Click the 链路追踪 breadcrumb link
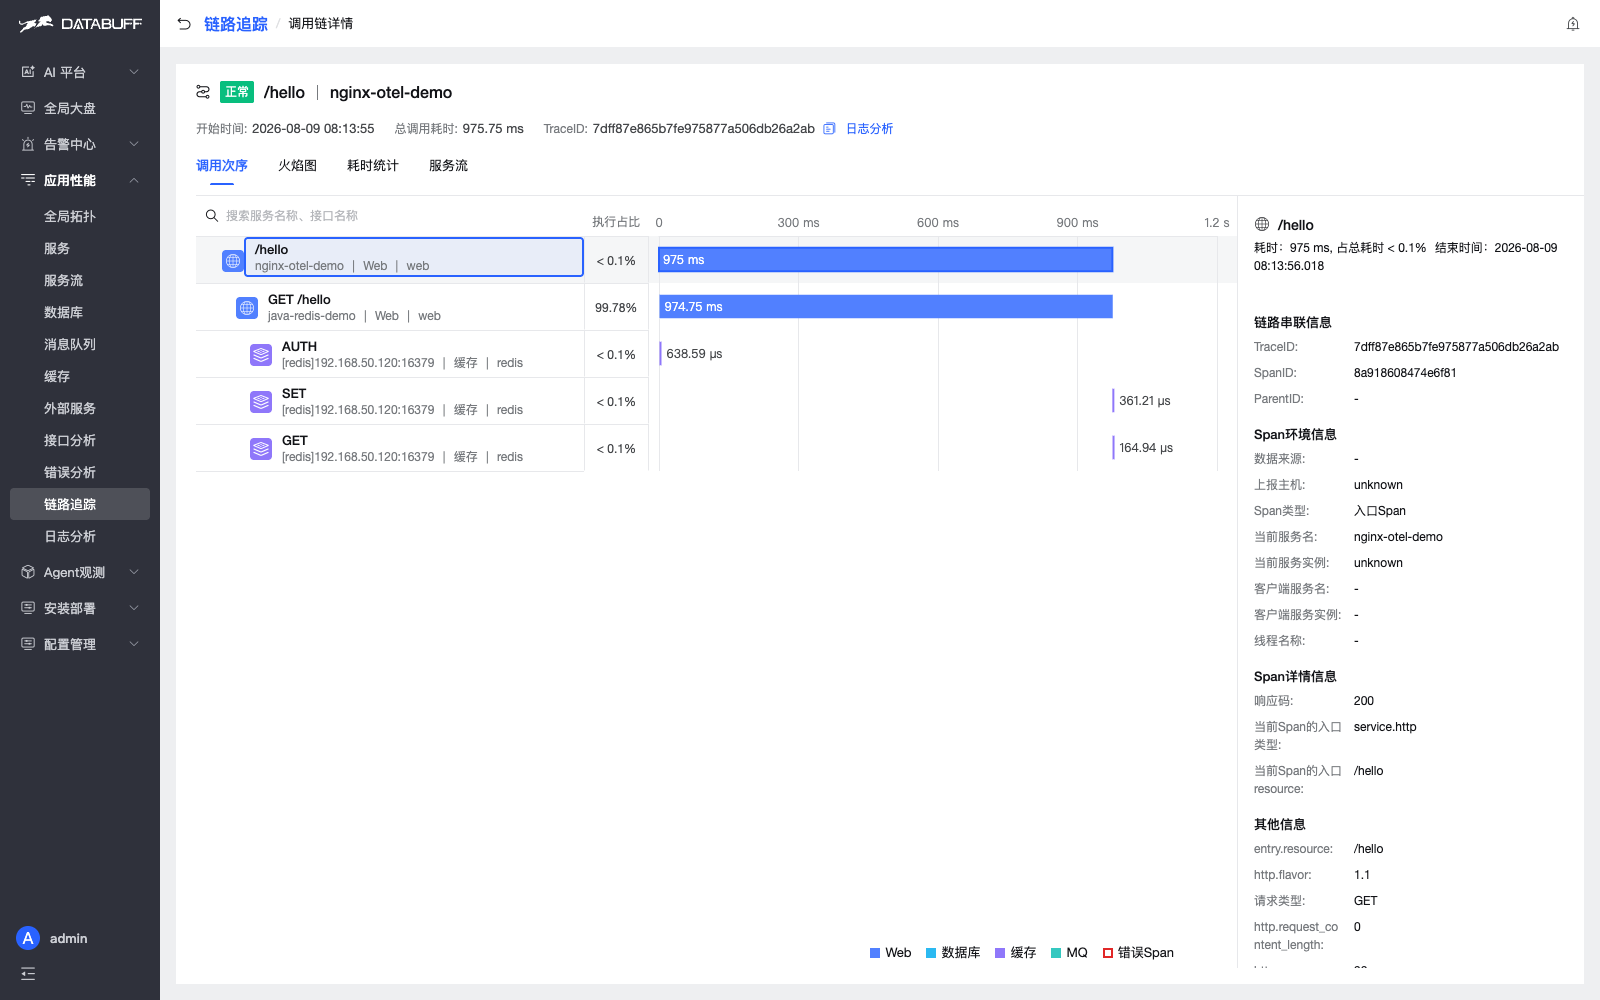This screenshot has width=1600, height=1000. (x=236, y=24)
